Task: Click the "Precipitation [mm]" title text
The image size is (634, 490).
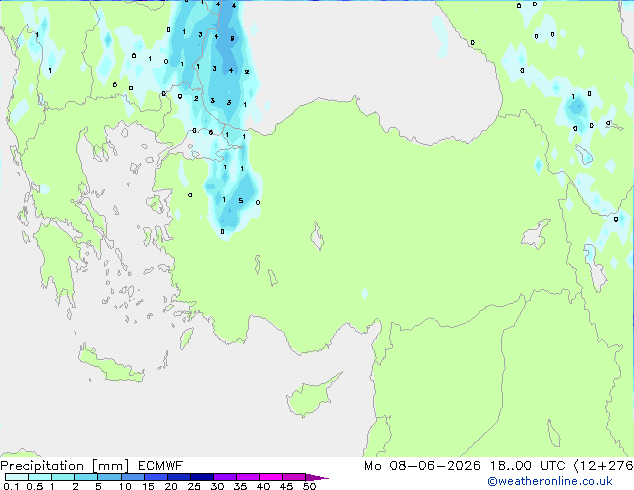Action: (x=64, y=466)
